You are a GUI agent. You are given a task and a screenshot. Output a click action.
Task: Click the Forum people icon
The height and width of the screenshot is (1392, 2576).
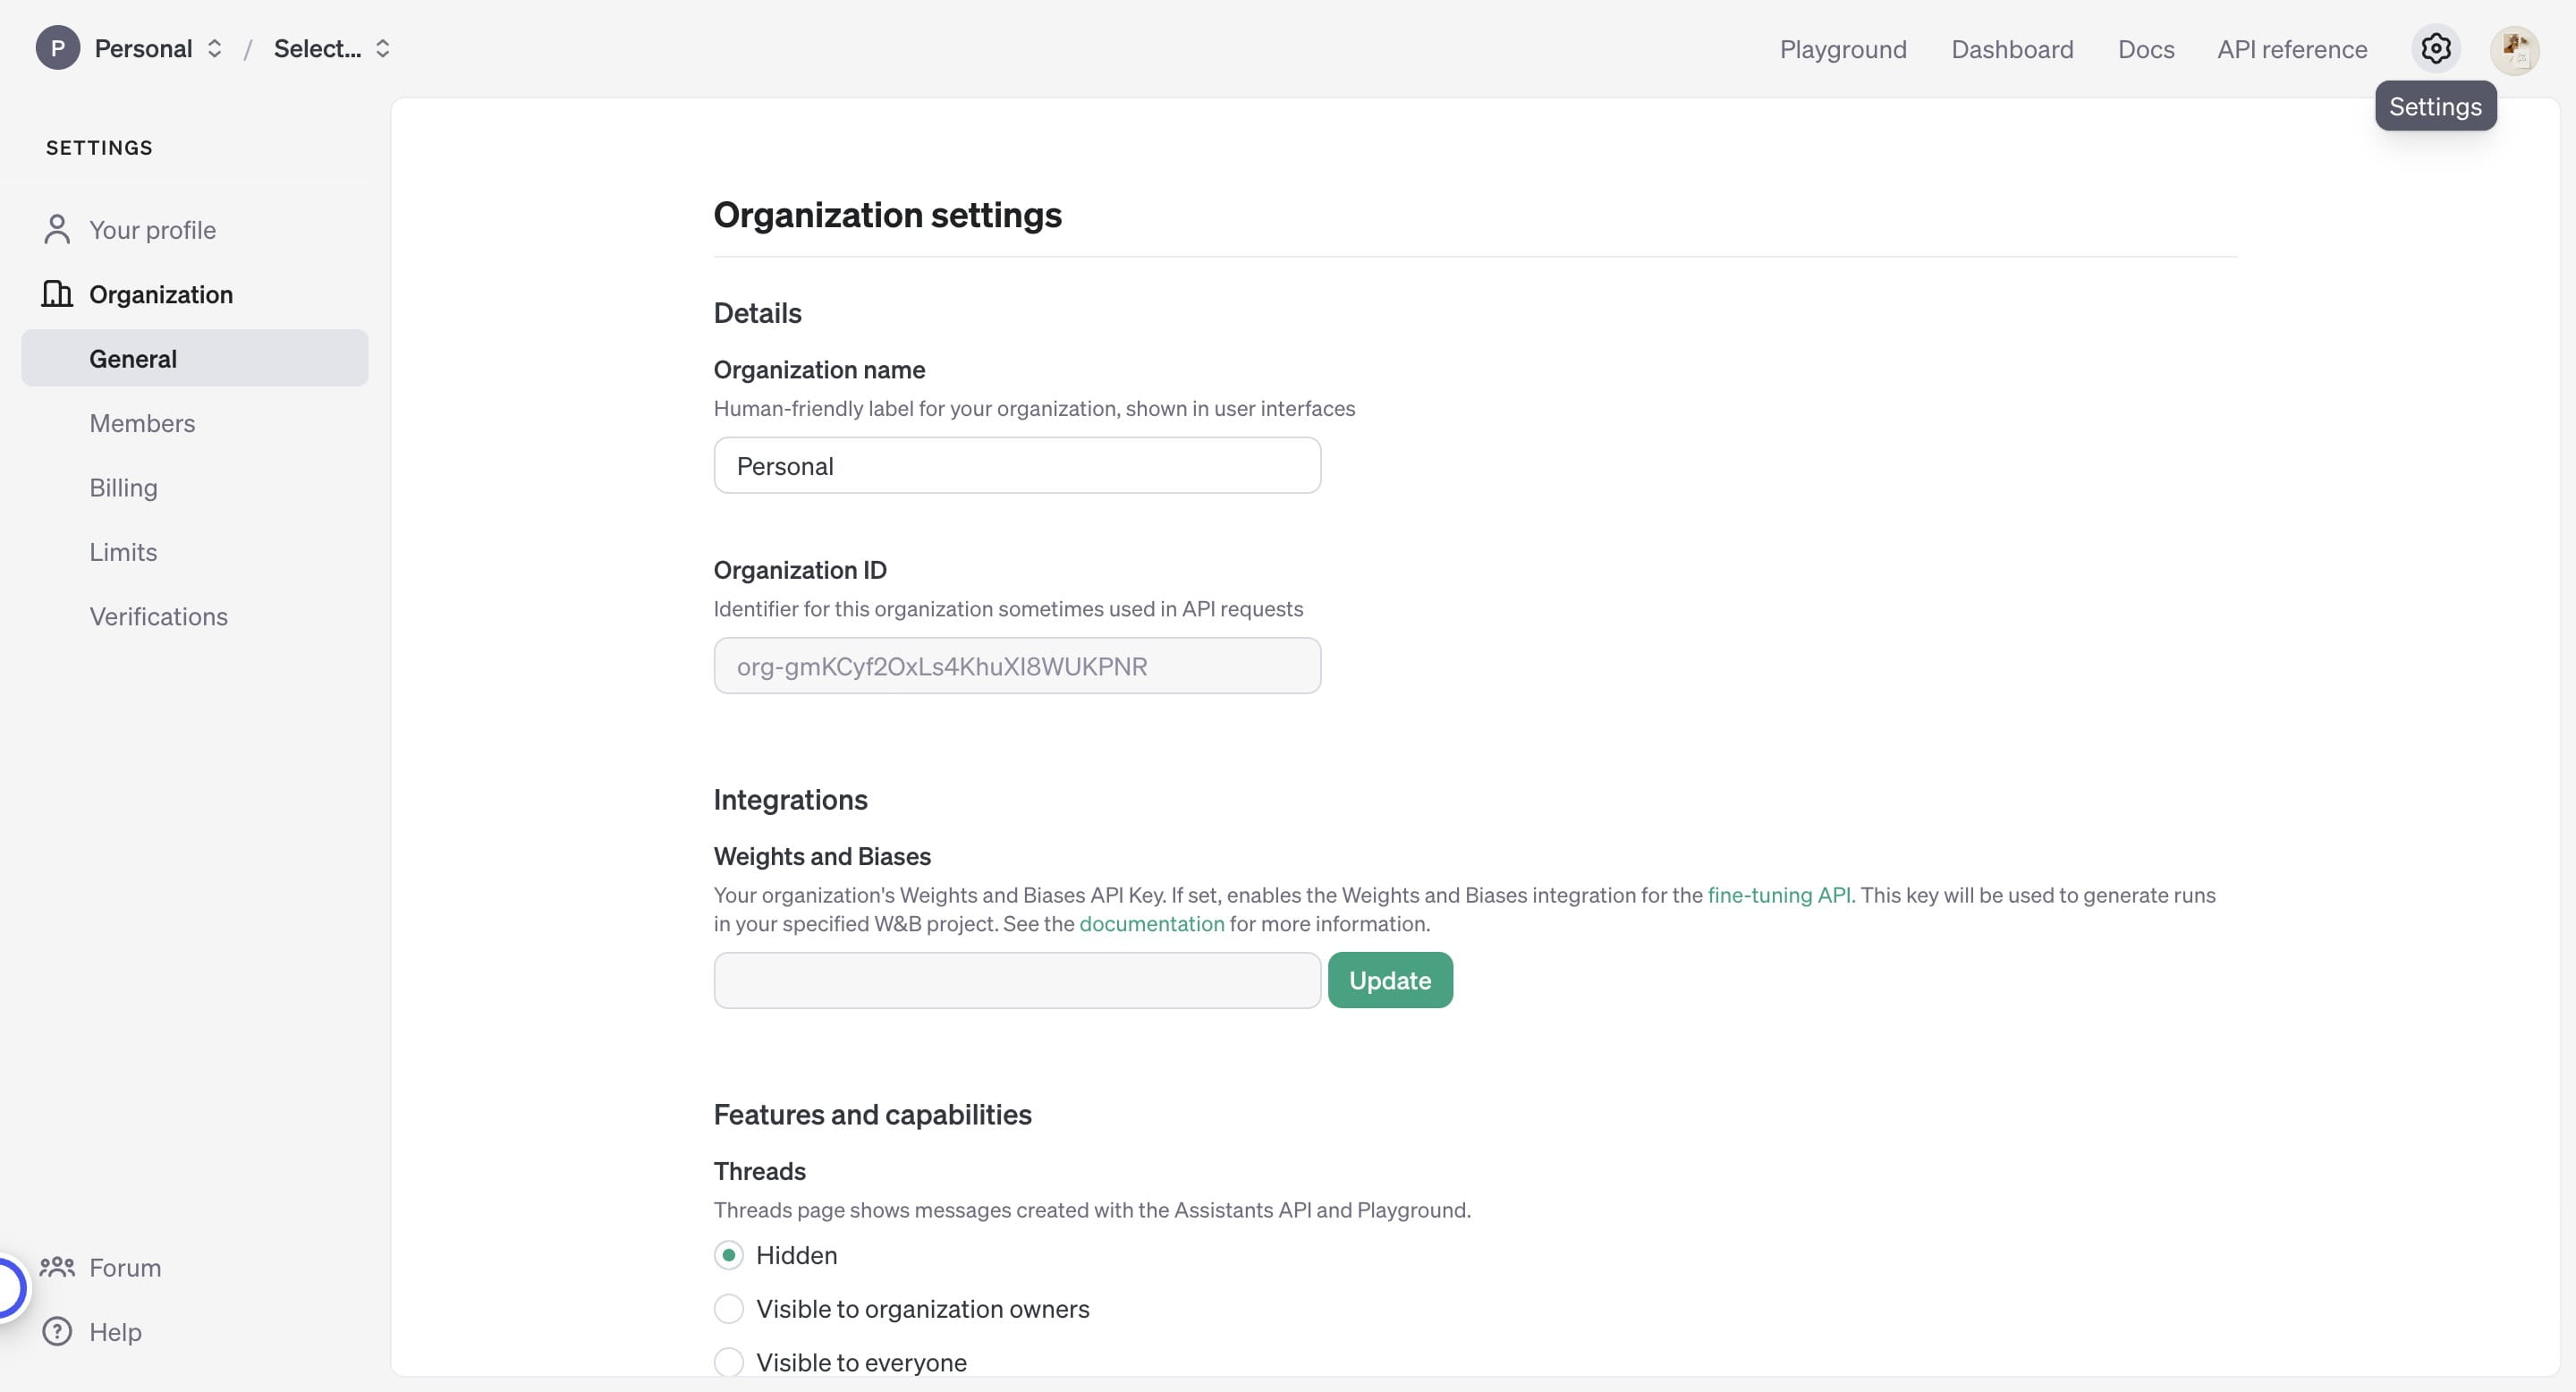click(x=57, y=1267)
